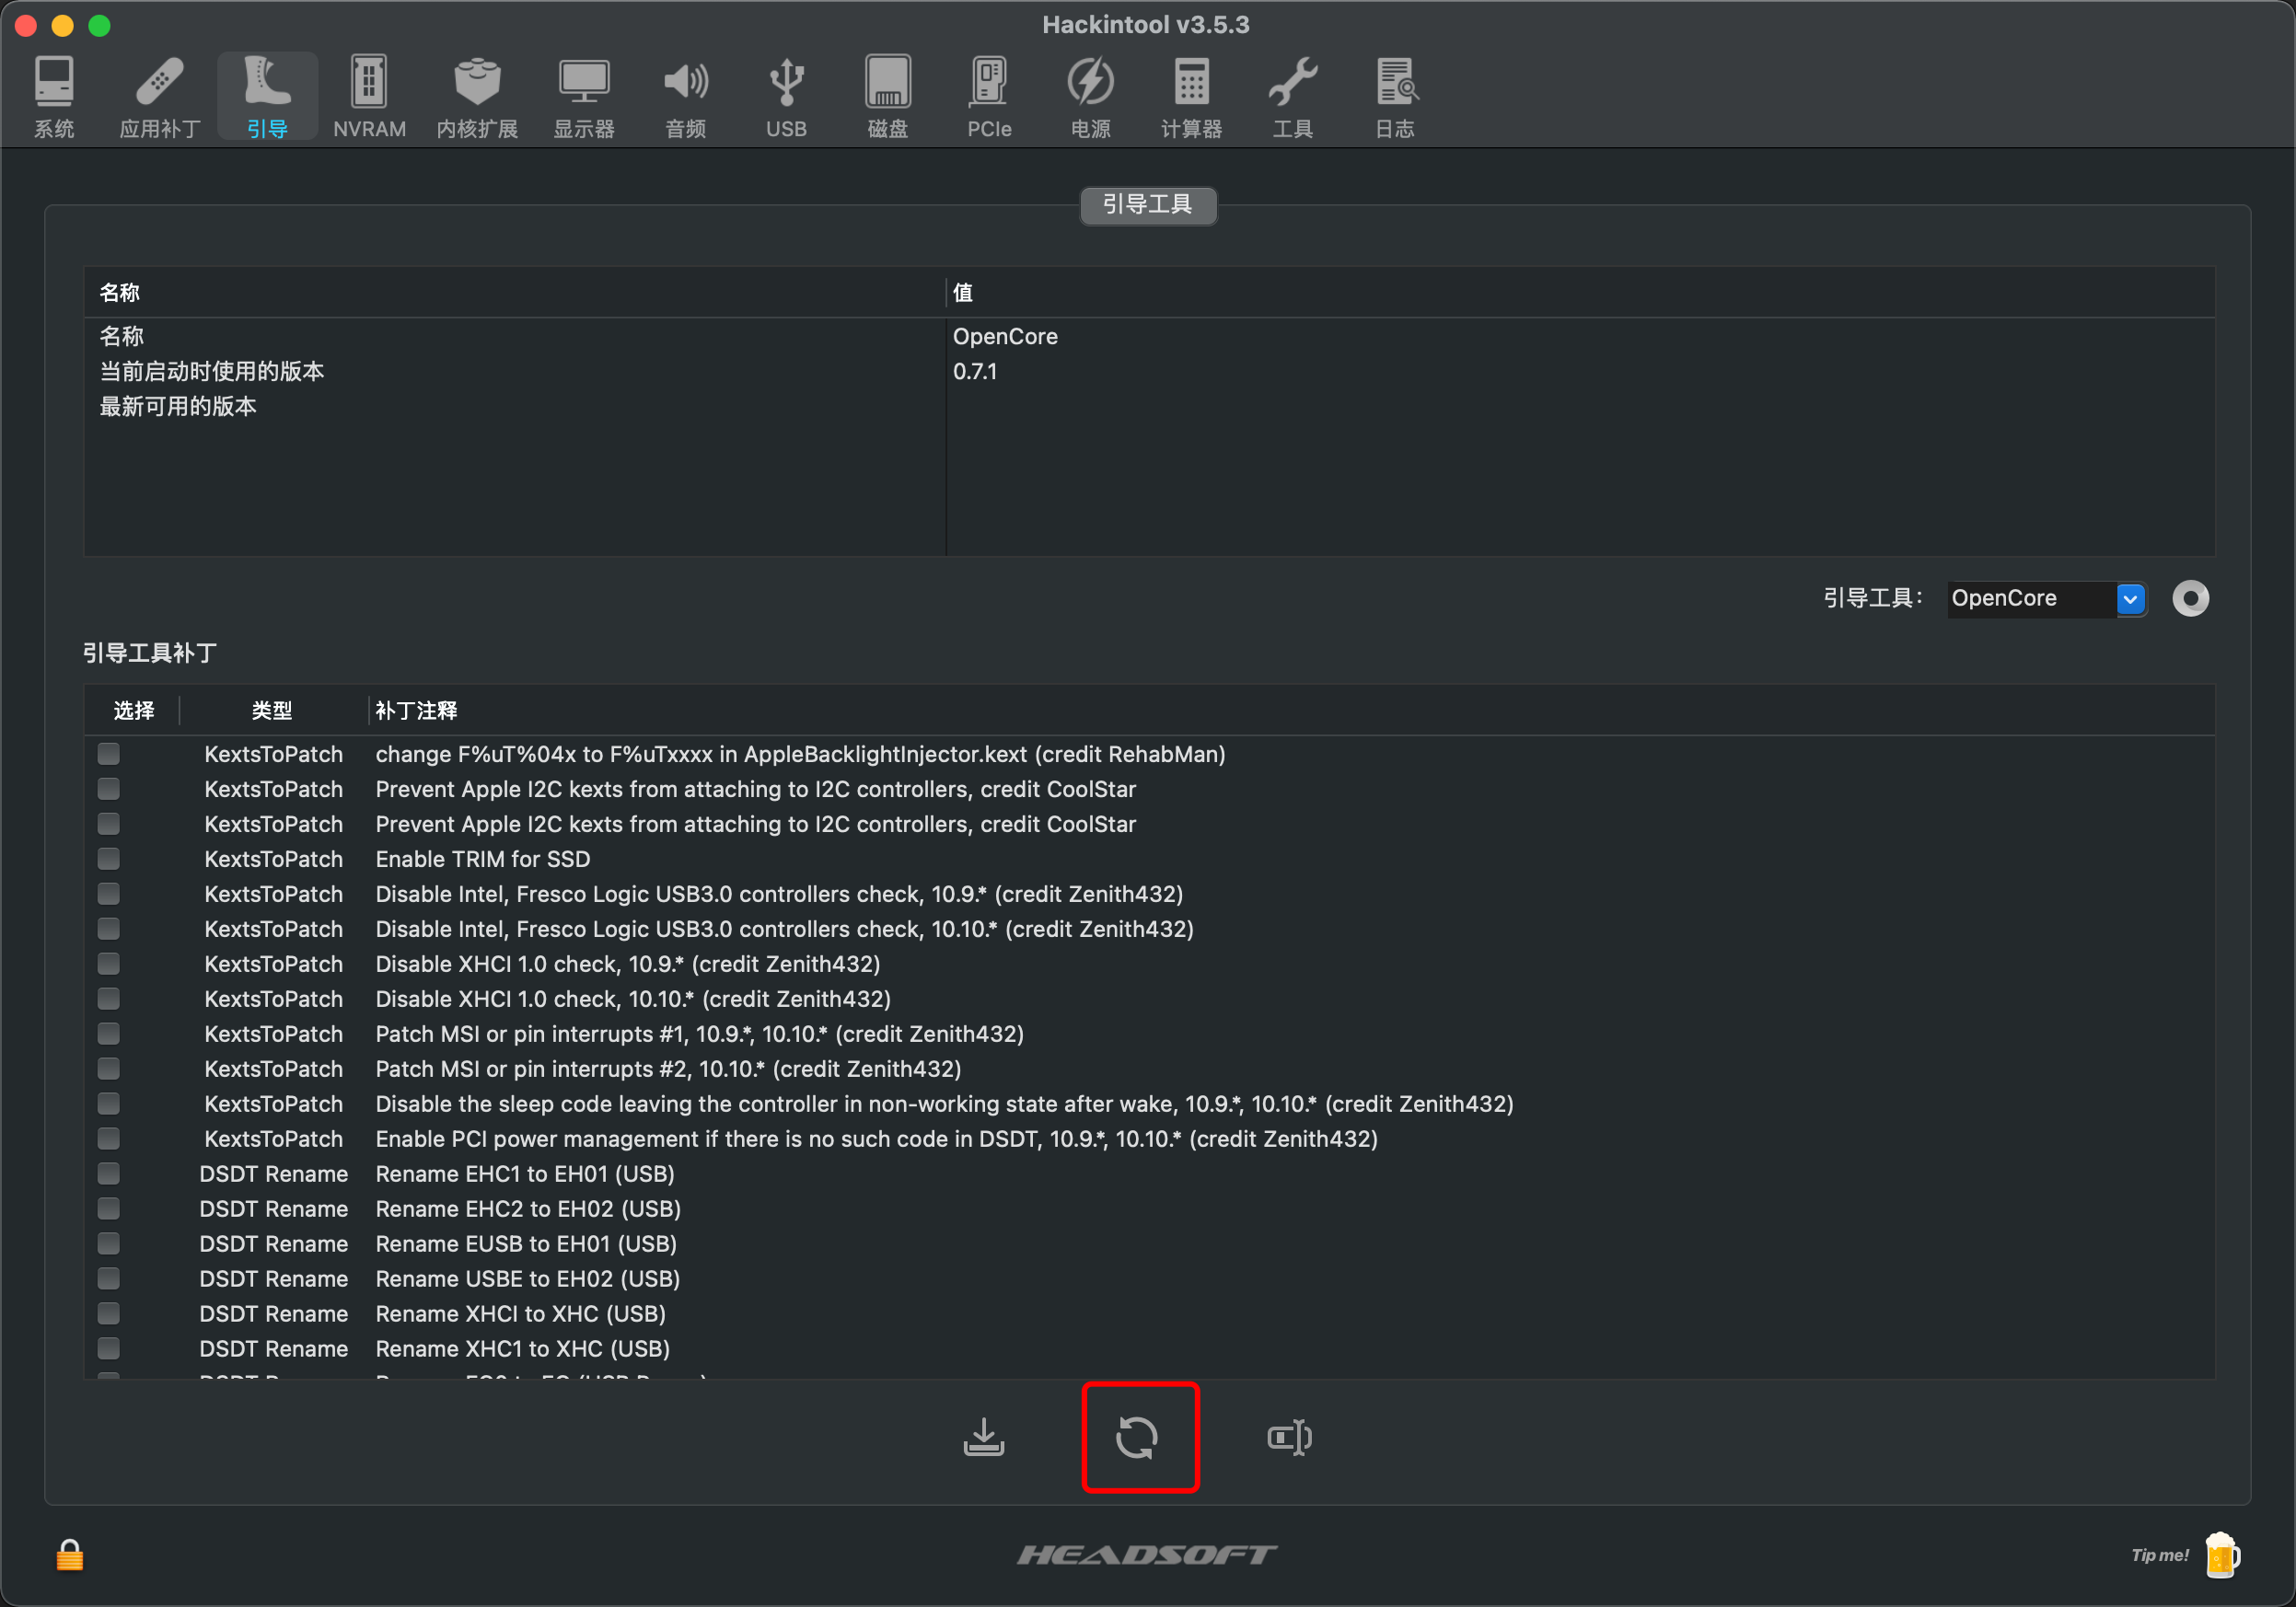Click the Enable TRIM for SSD patch comment
Viewport: 2296px width, 1607px height.
[483, 858]
